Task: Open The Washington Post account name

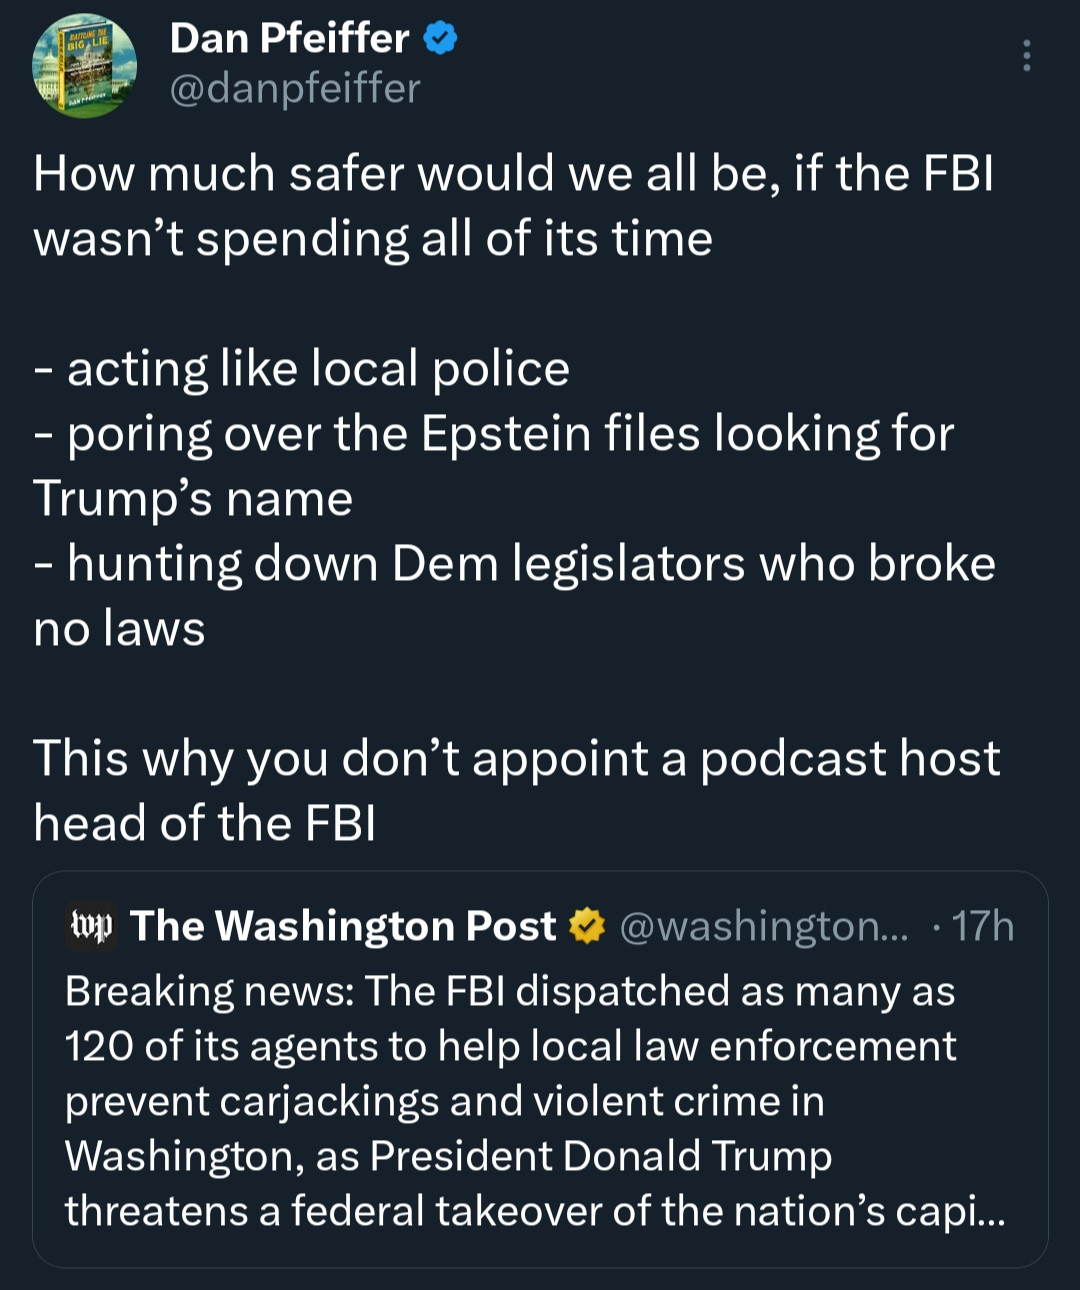Action: (x=342, y=926)
